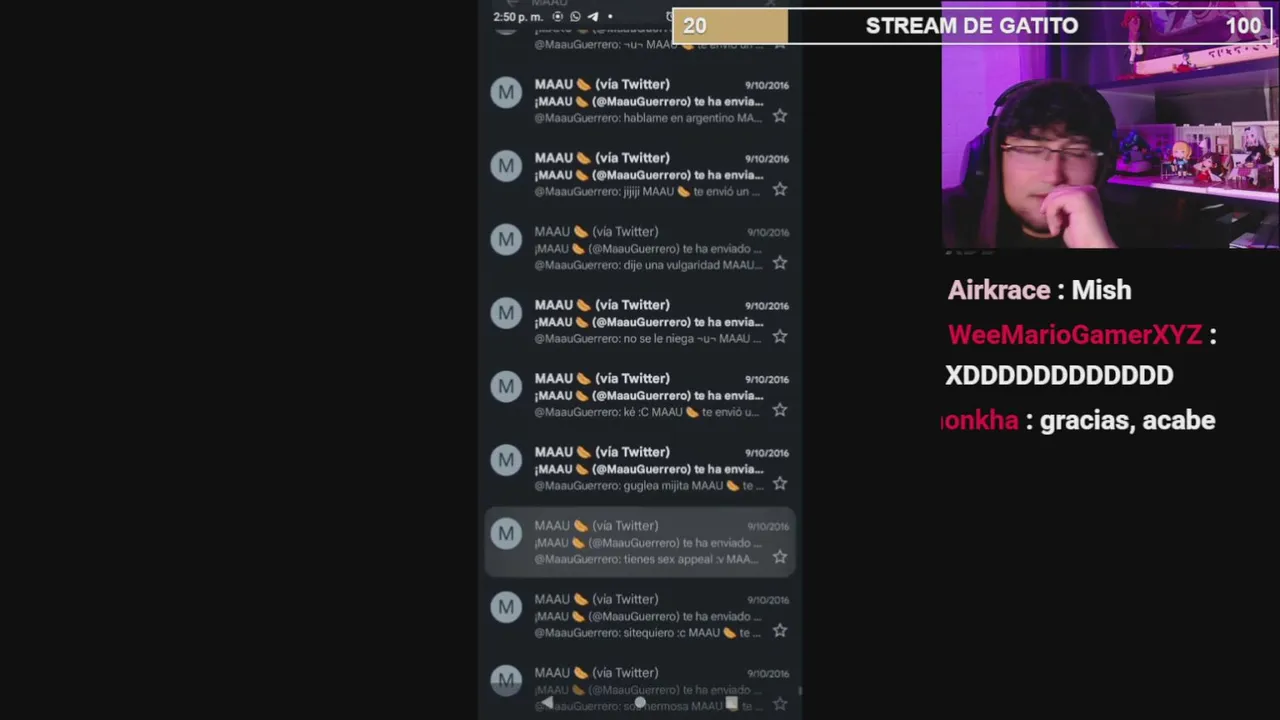Viewport: 1280px width, 720px height.
Task: Open the 'no se le niega' email
Action: (640, 321)
